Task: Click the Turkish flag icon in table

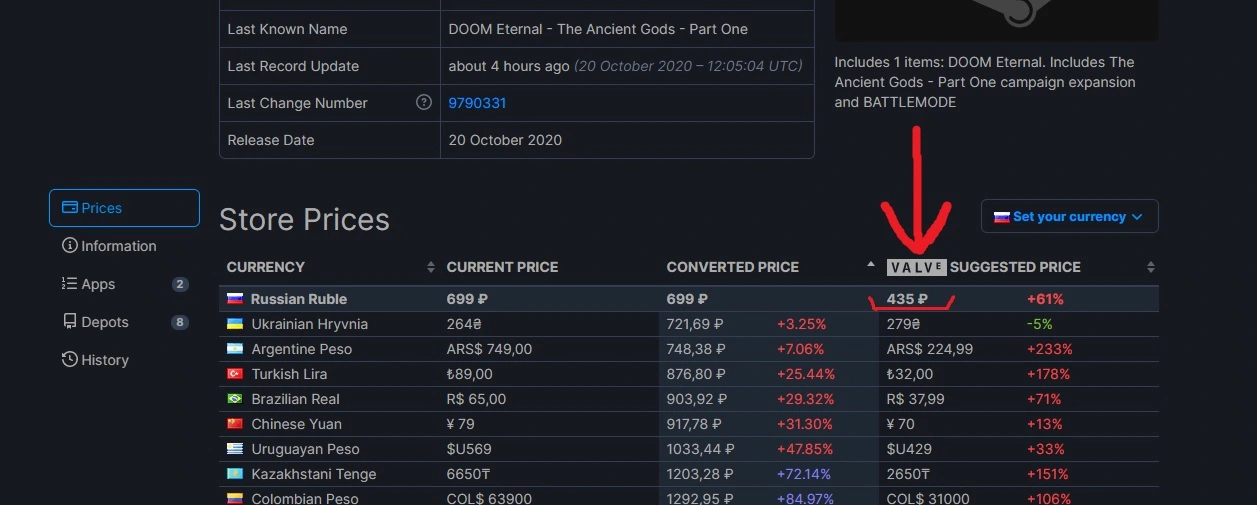Action: (x=235, y=374)
